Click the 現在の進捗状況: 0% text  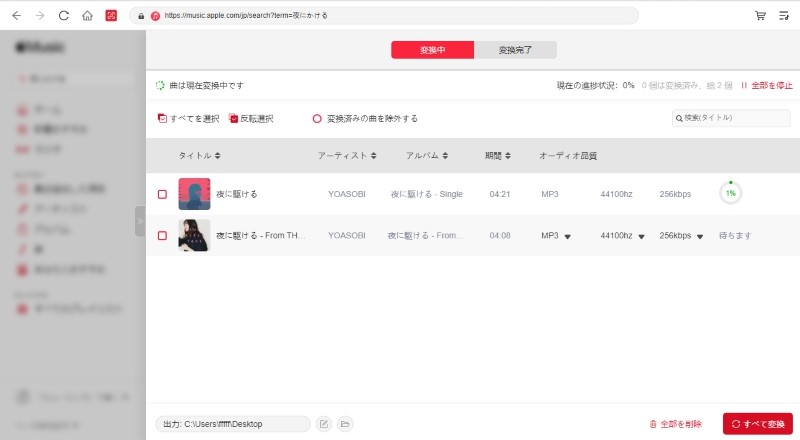click(595, 85)
